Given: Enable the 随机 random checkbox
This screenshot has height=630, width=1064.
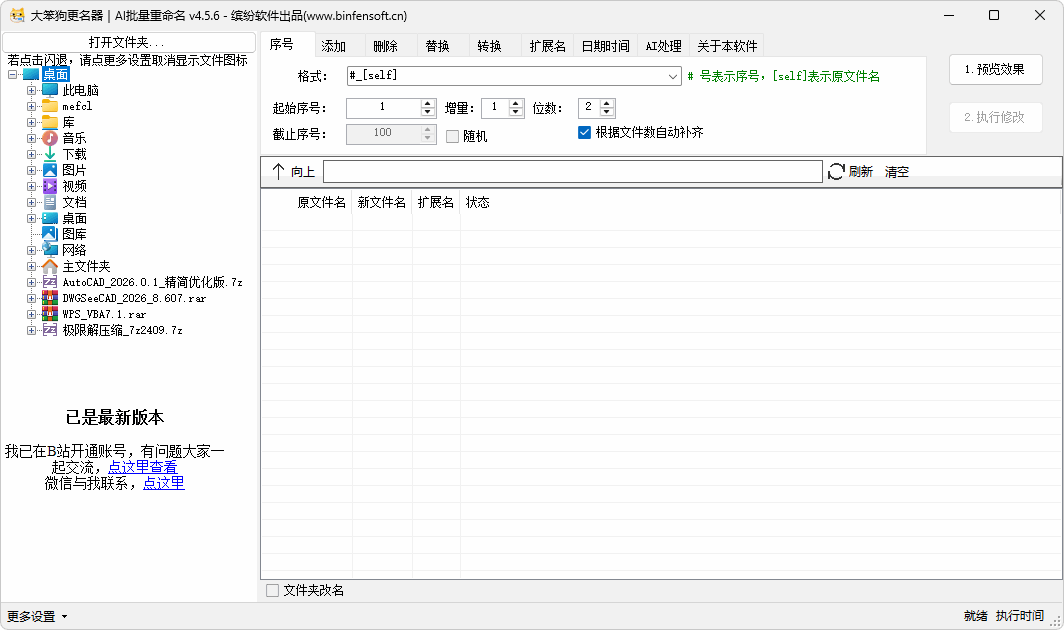Looking at the screenshot, I should (x=453, y=136).
